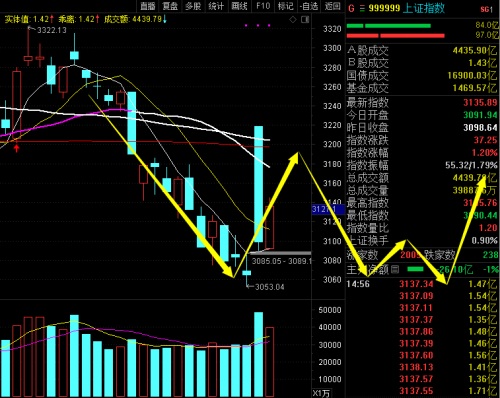Click the X1万 volume unit selector

click(x=321, y=393)
